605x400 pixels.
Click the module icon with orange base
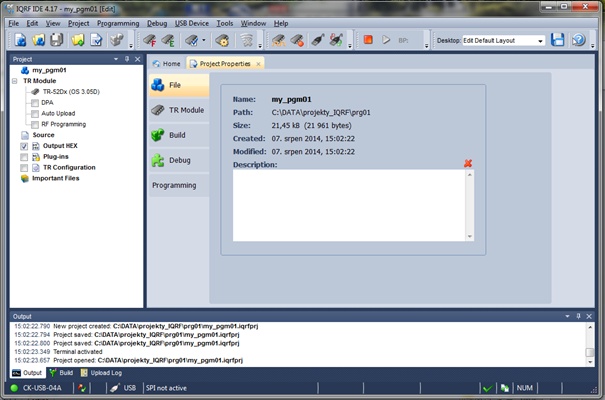[x=278, y=40]
